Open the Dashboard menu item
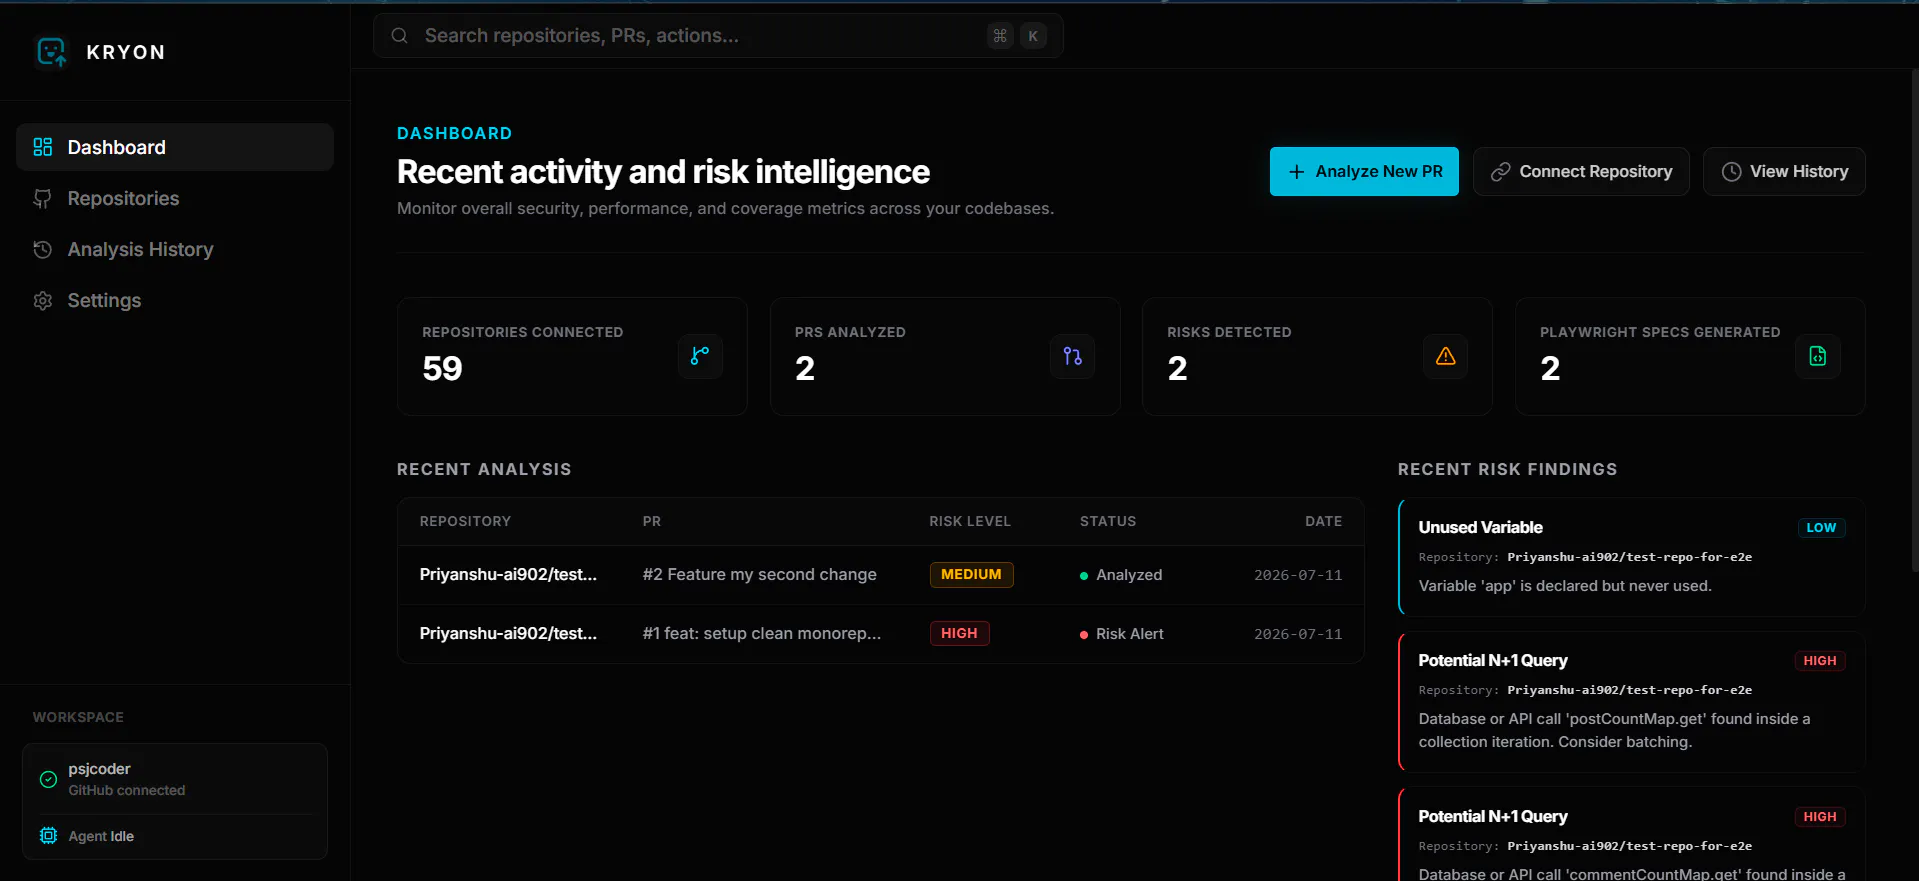The image size is (1919, 881). pos(175,147)
